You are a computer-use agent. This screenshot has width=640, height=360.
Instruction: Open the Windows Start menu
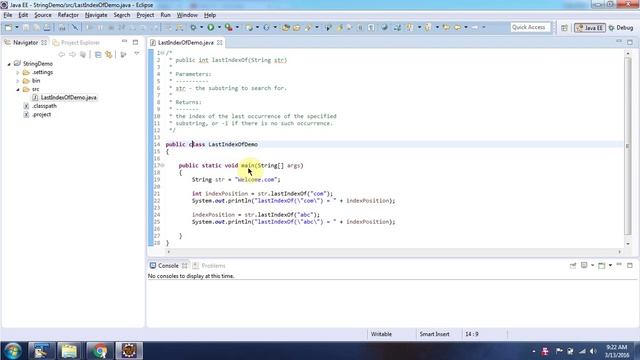13,351
